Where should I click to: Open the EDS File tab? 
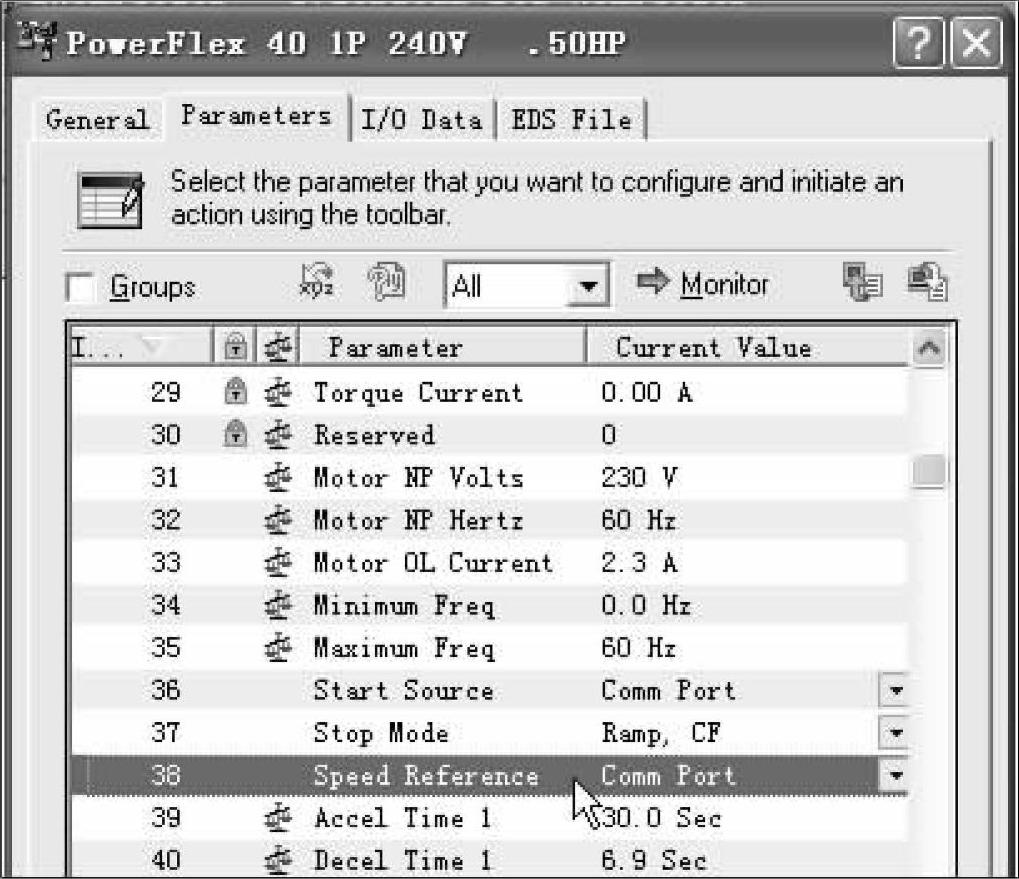[x=571, y=120]
